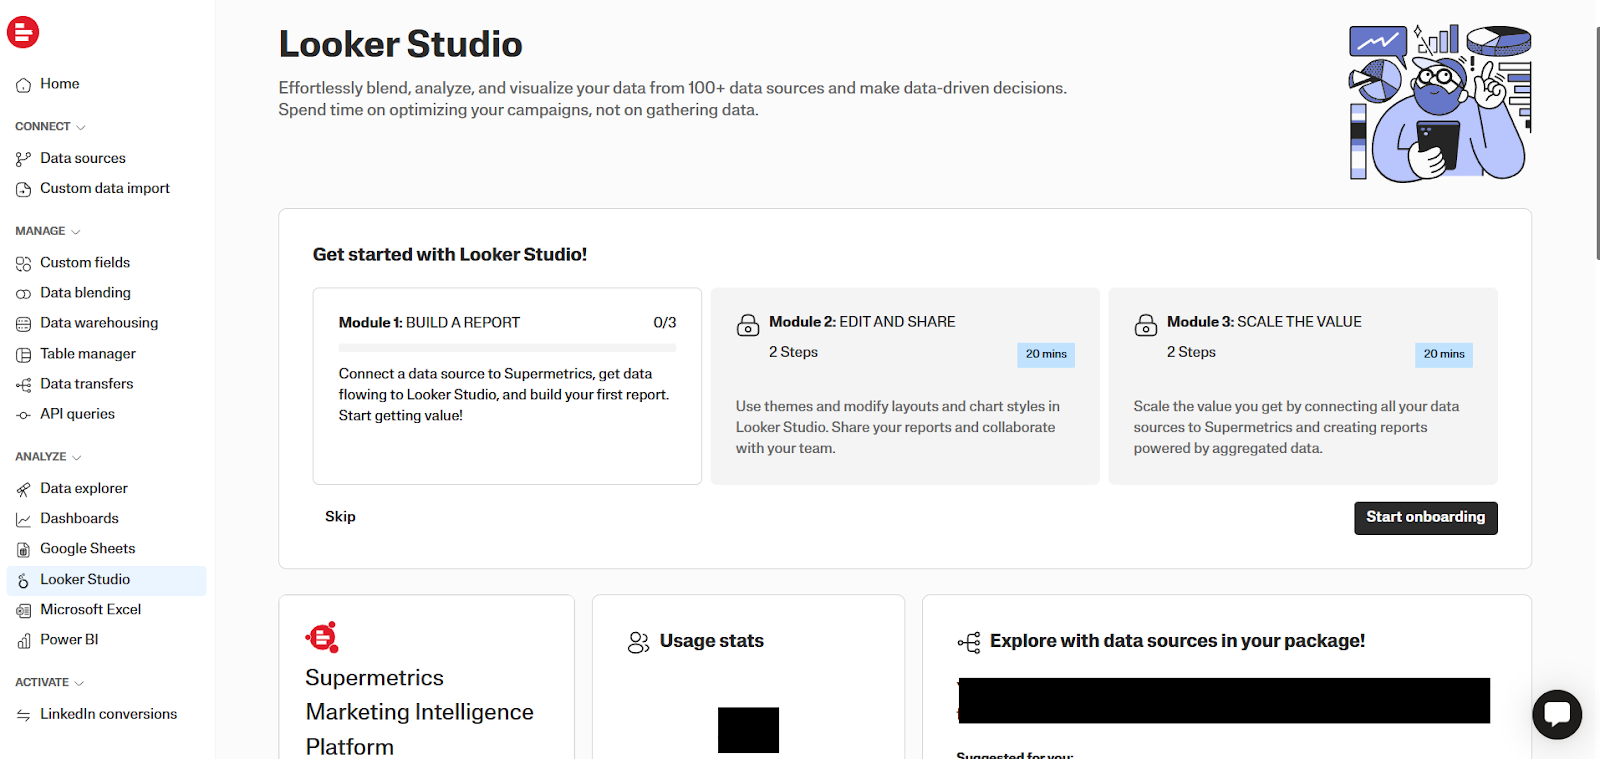
Task: Collapse the MANAGE section
Action: (x=48, y=231)
